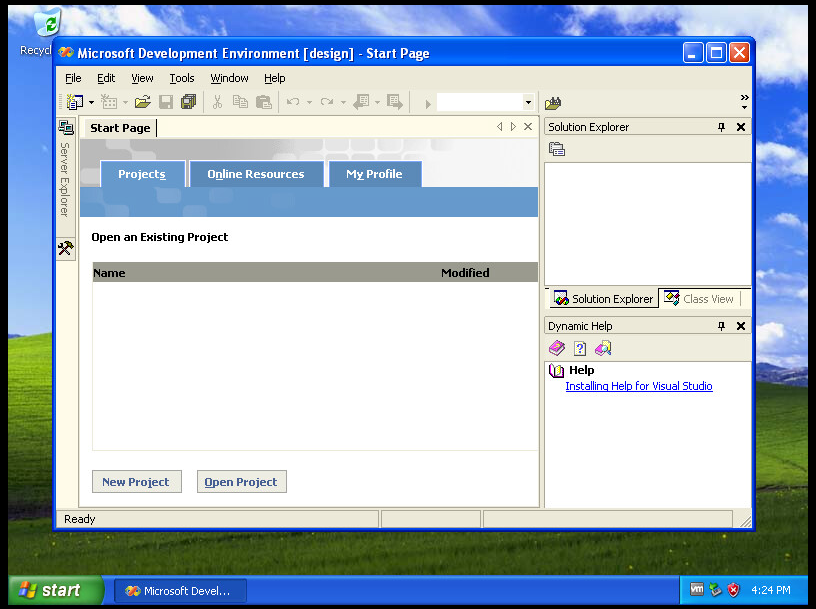Image resolution: width=816 pixels, height=609 pixels.
Task: Close the Dynamic Help panel
Action: [x=741, y=326]
